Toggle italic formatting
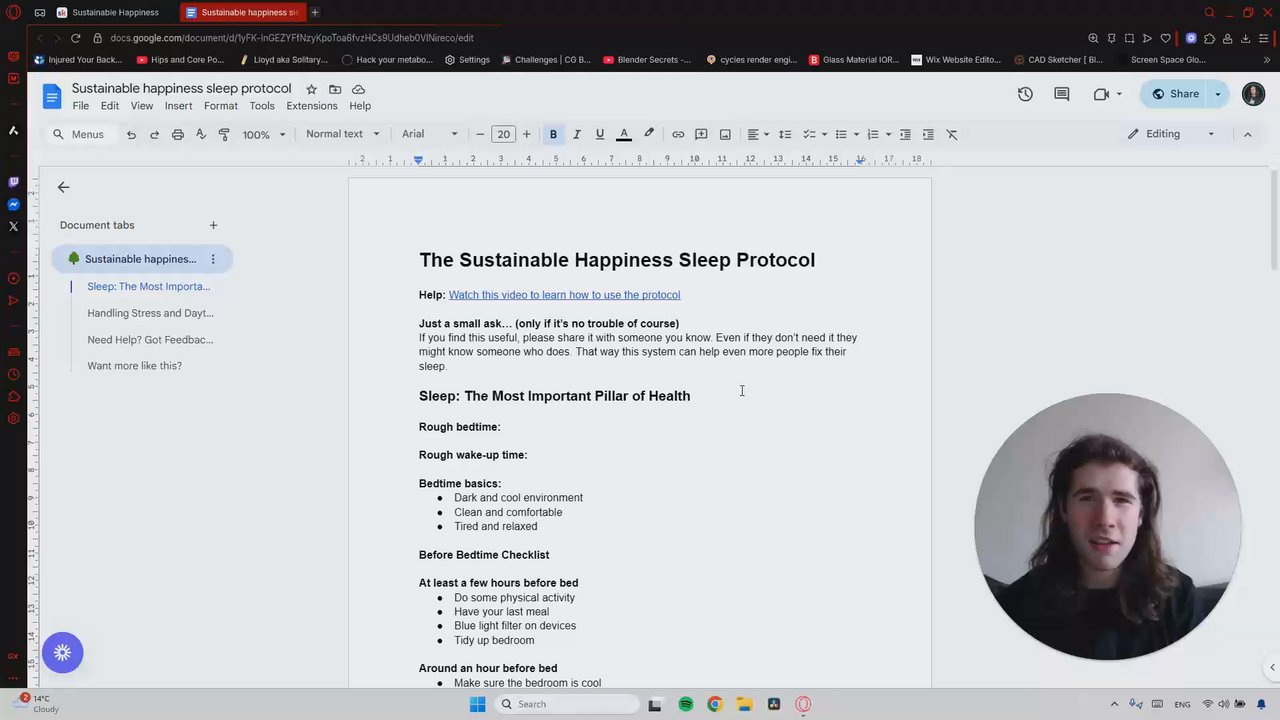1280x720 pixels. (577, 134)
